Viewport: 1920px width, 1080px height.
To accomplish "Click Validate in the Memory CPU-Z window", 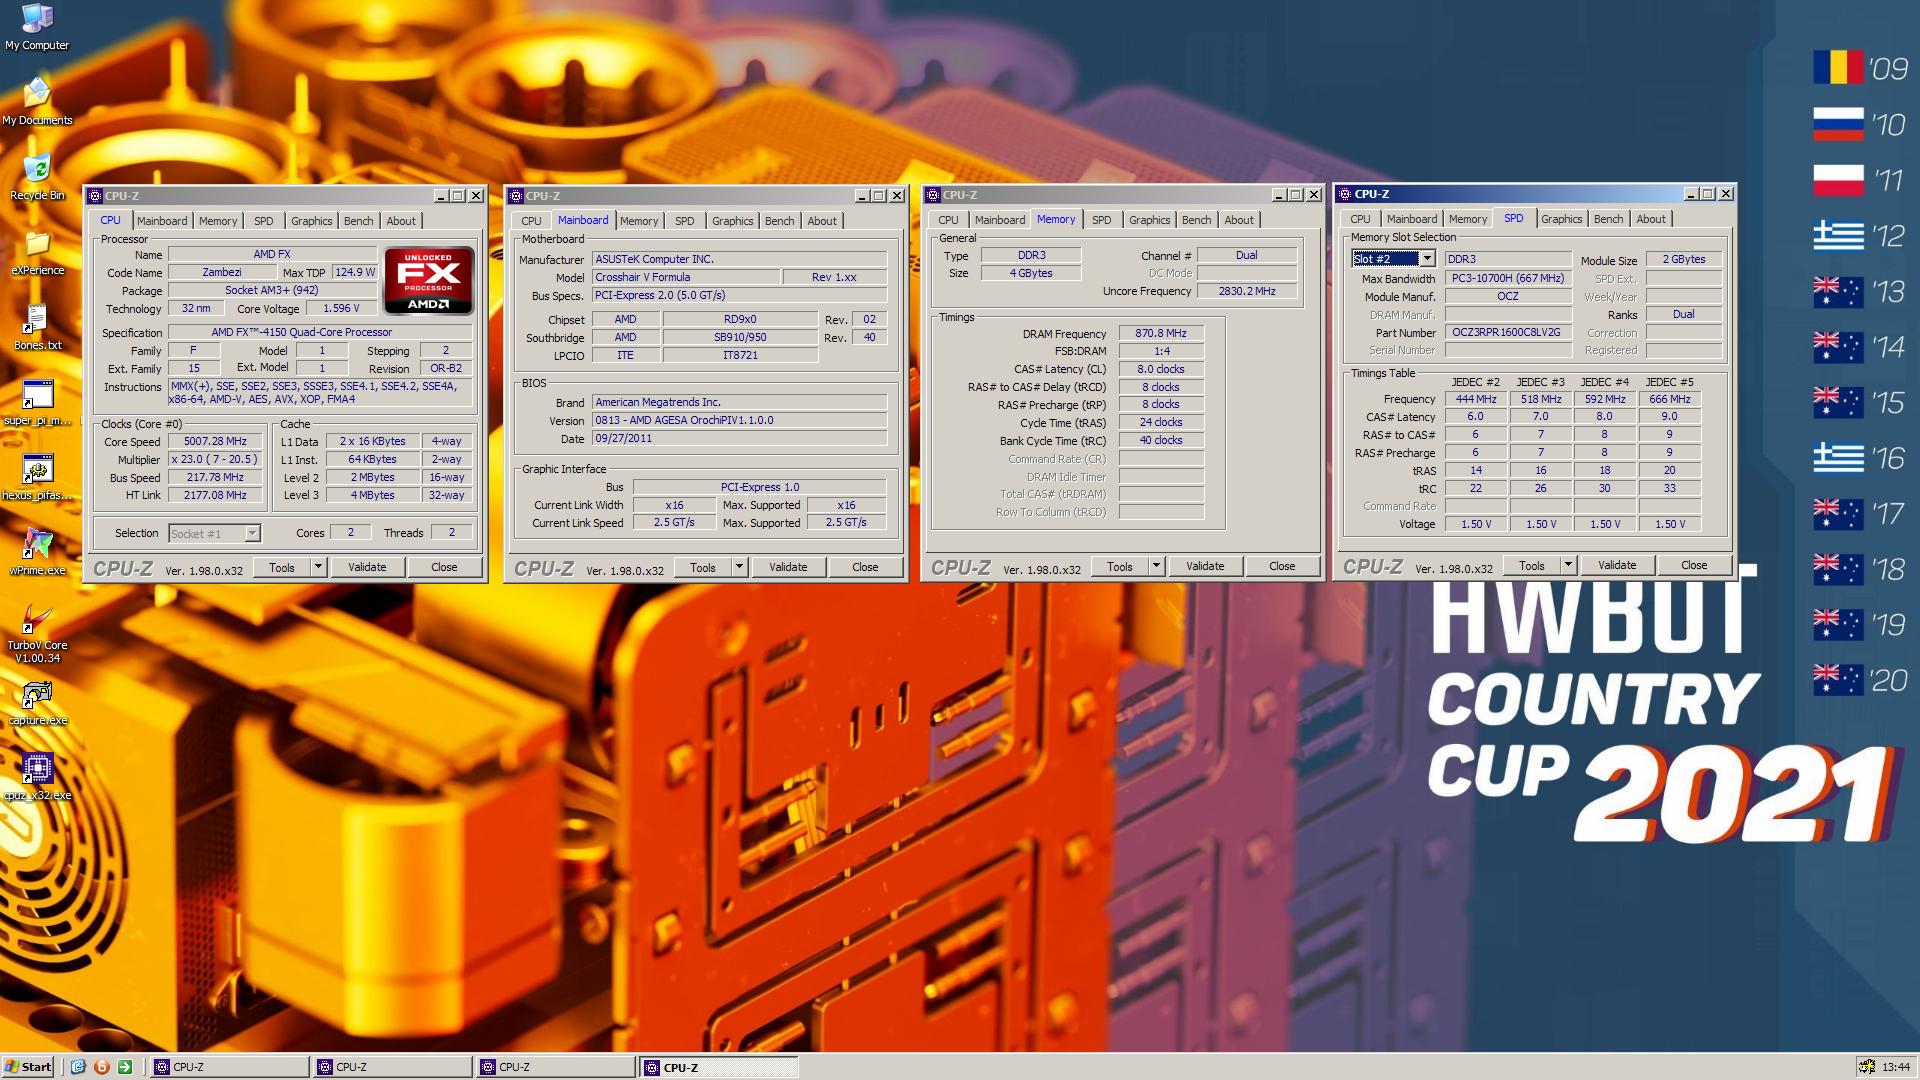I will [1205, 566].
